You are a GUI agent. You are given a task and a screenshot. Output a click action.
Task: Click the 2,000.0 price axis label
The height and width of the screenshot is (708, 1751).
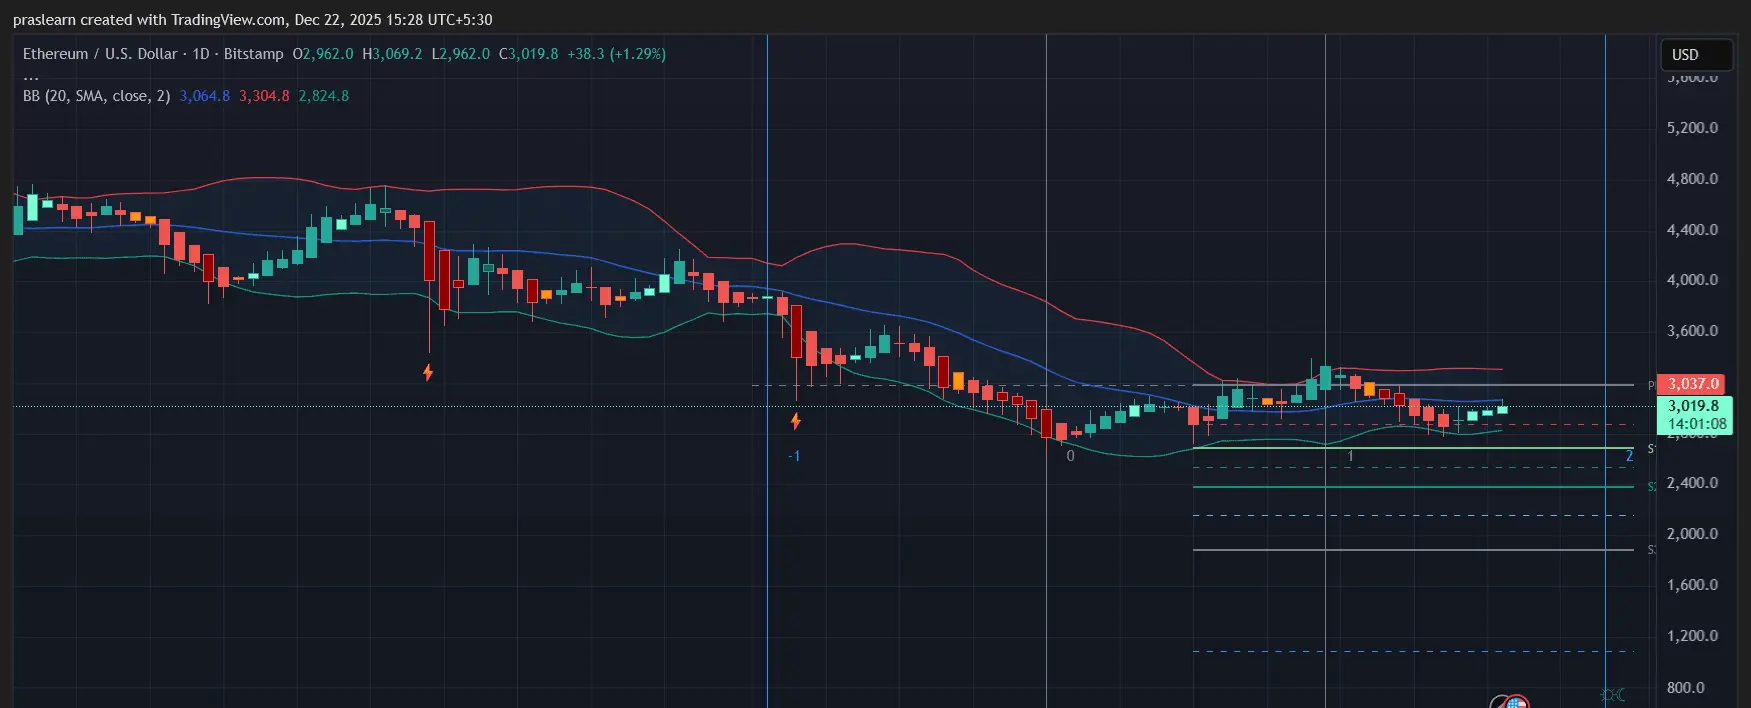click(1692, 534)
